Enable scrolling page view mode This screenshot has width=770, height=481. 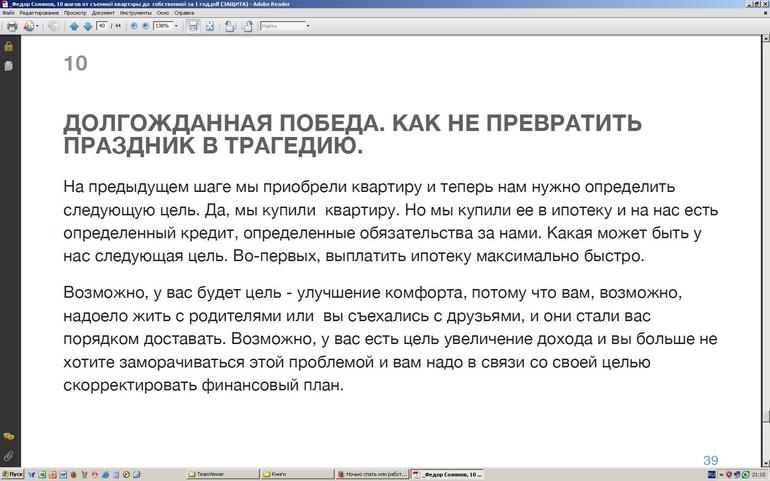tap(193, 26)
